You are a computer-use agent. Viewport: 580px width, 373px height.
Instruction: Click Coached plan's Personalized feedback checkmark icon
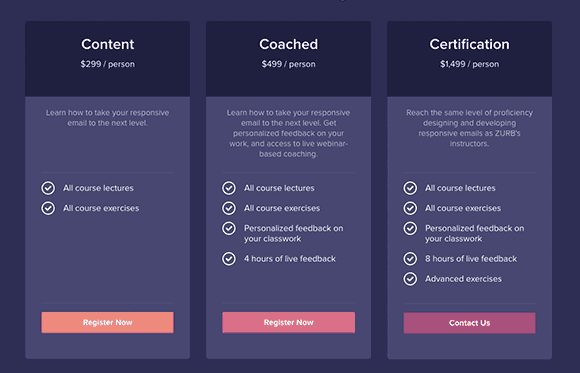[x=229, y=228]
